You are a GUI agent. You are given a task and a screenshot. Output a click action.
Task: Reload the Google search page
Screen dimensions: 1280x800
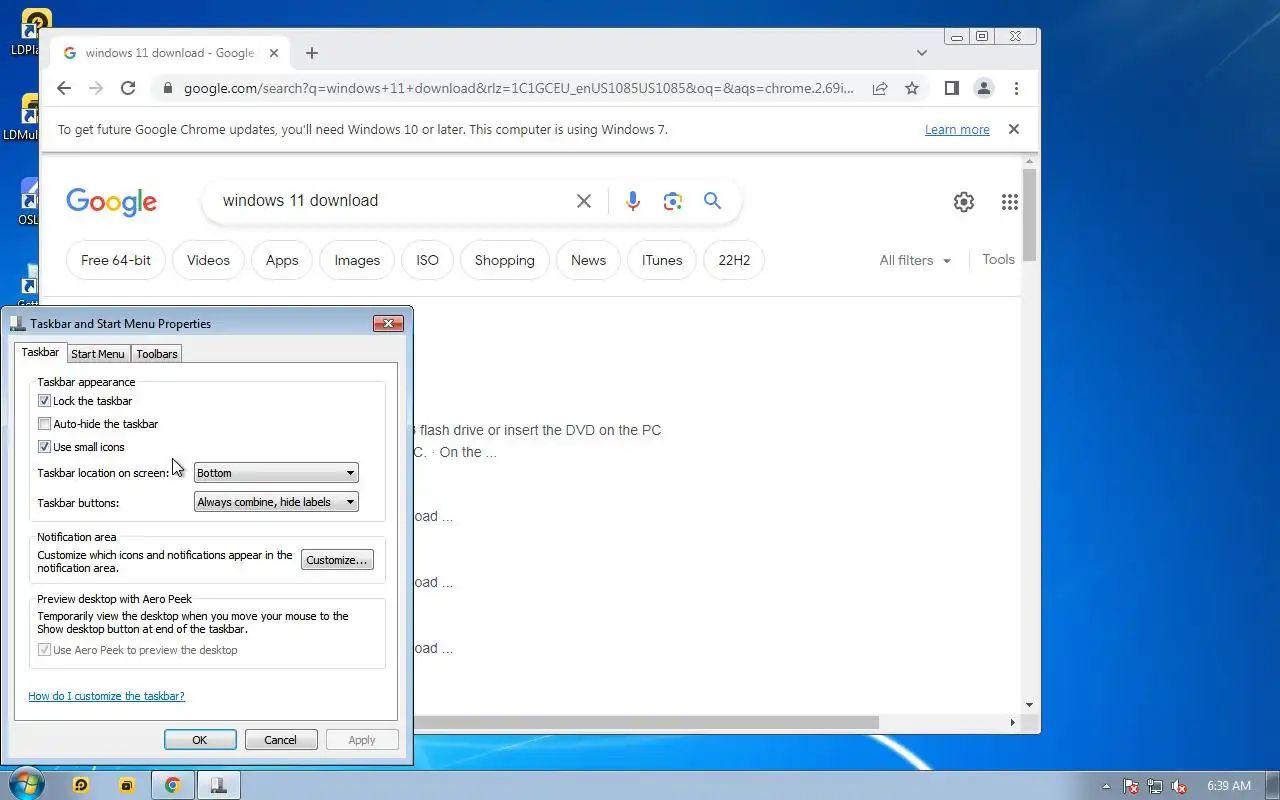point(128,88)
